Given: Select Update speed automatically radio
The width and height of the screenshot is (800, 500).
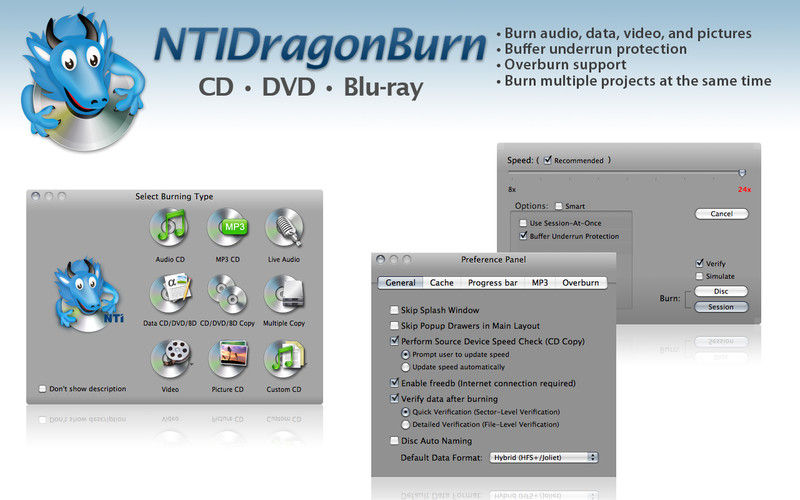Looking at the screenshot, I should point(406,367).
